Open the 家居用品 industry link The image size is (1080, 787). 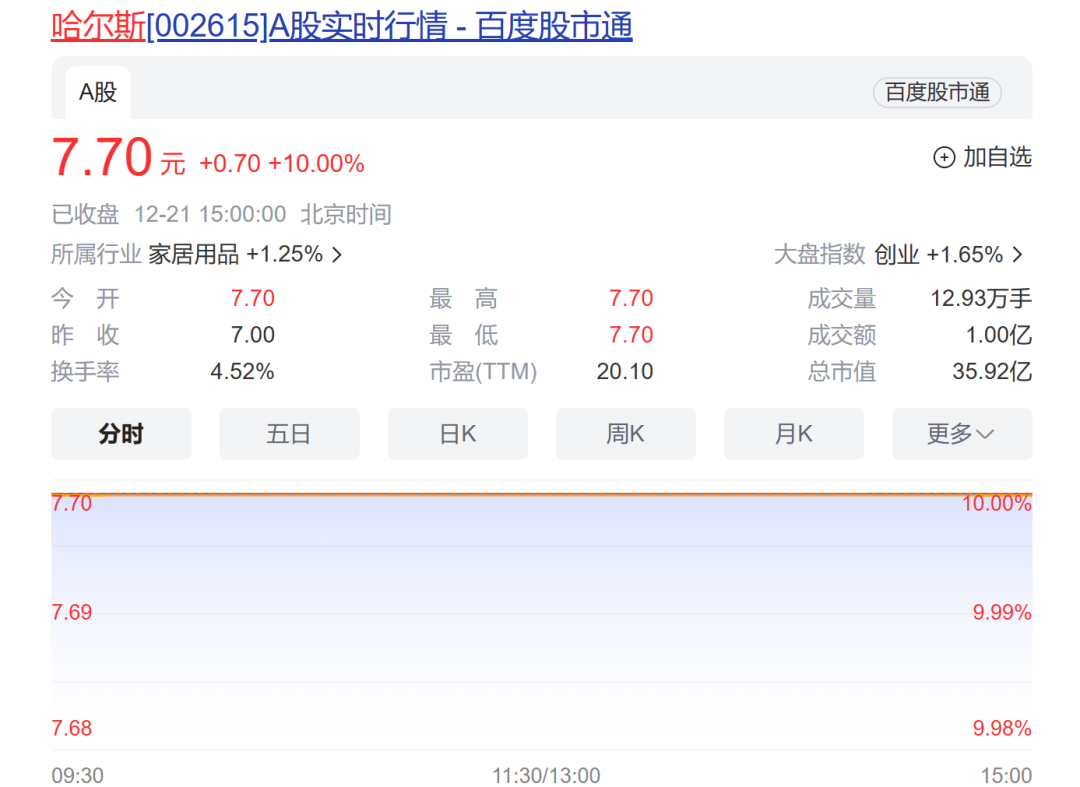[236, 254]
